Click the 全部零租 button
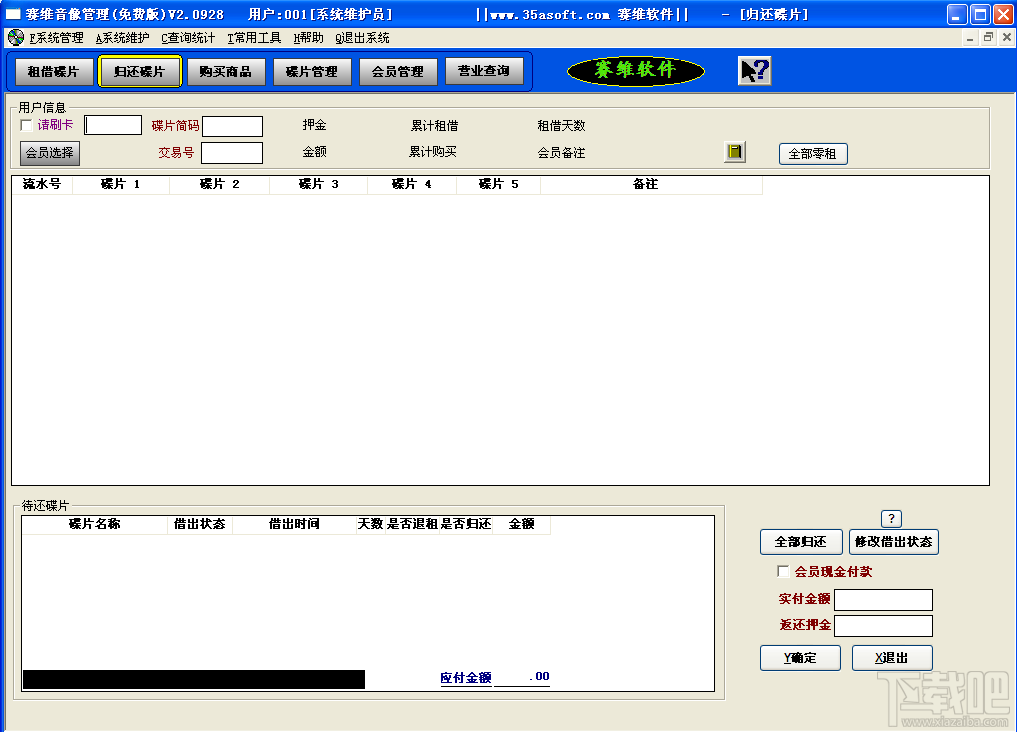1017x732 pixels. (x=813, y=154)
